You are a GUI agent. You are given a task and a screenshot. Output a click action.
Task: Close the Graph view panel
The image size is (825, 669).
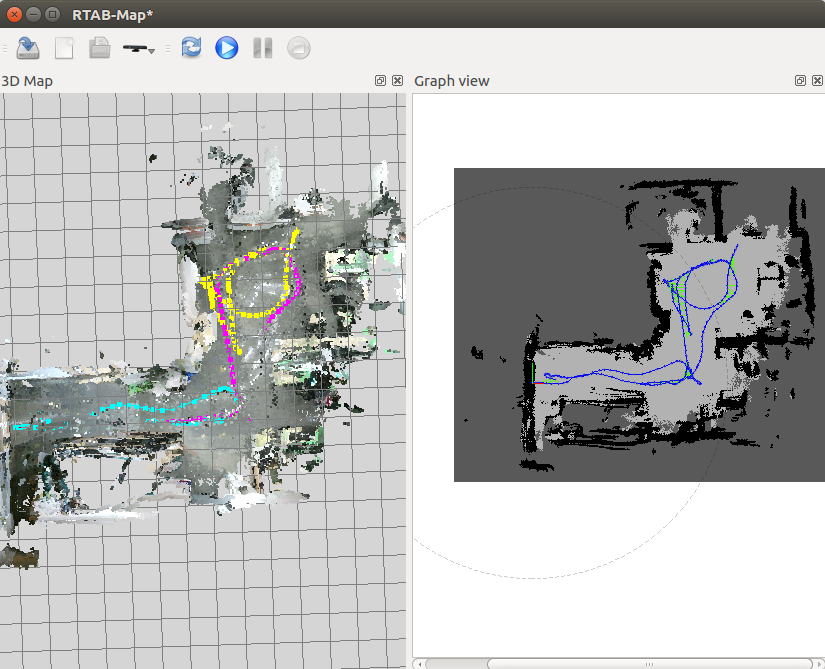click(x=816, y=80)
